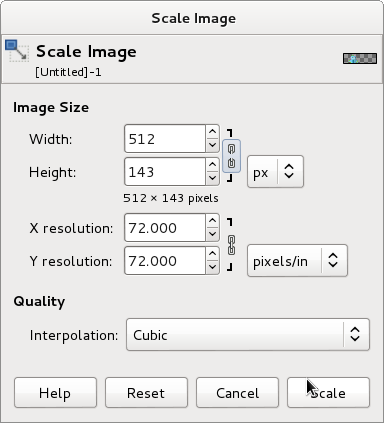
Task: Increase X resolution with the up arrow
Action: pos(212,221)
